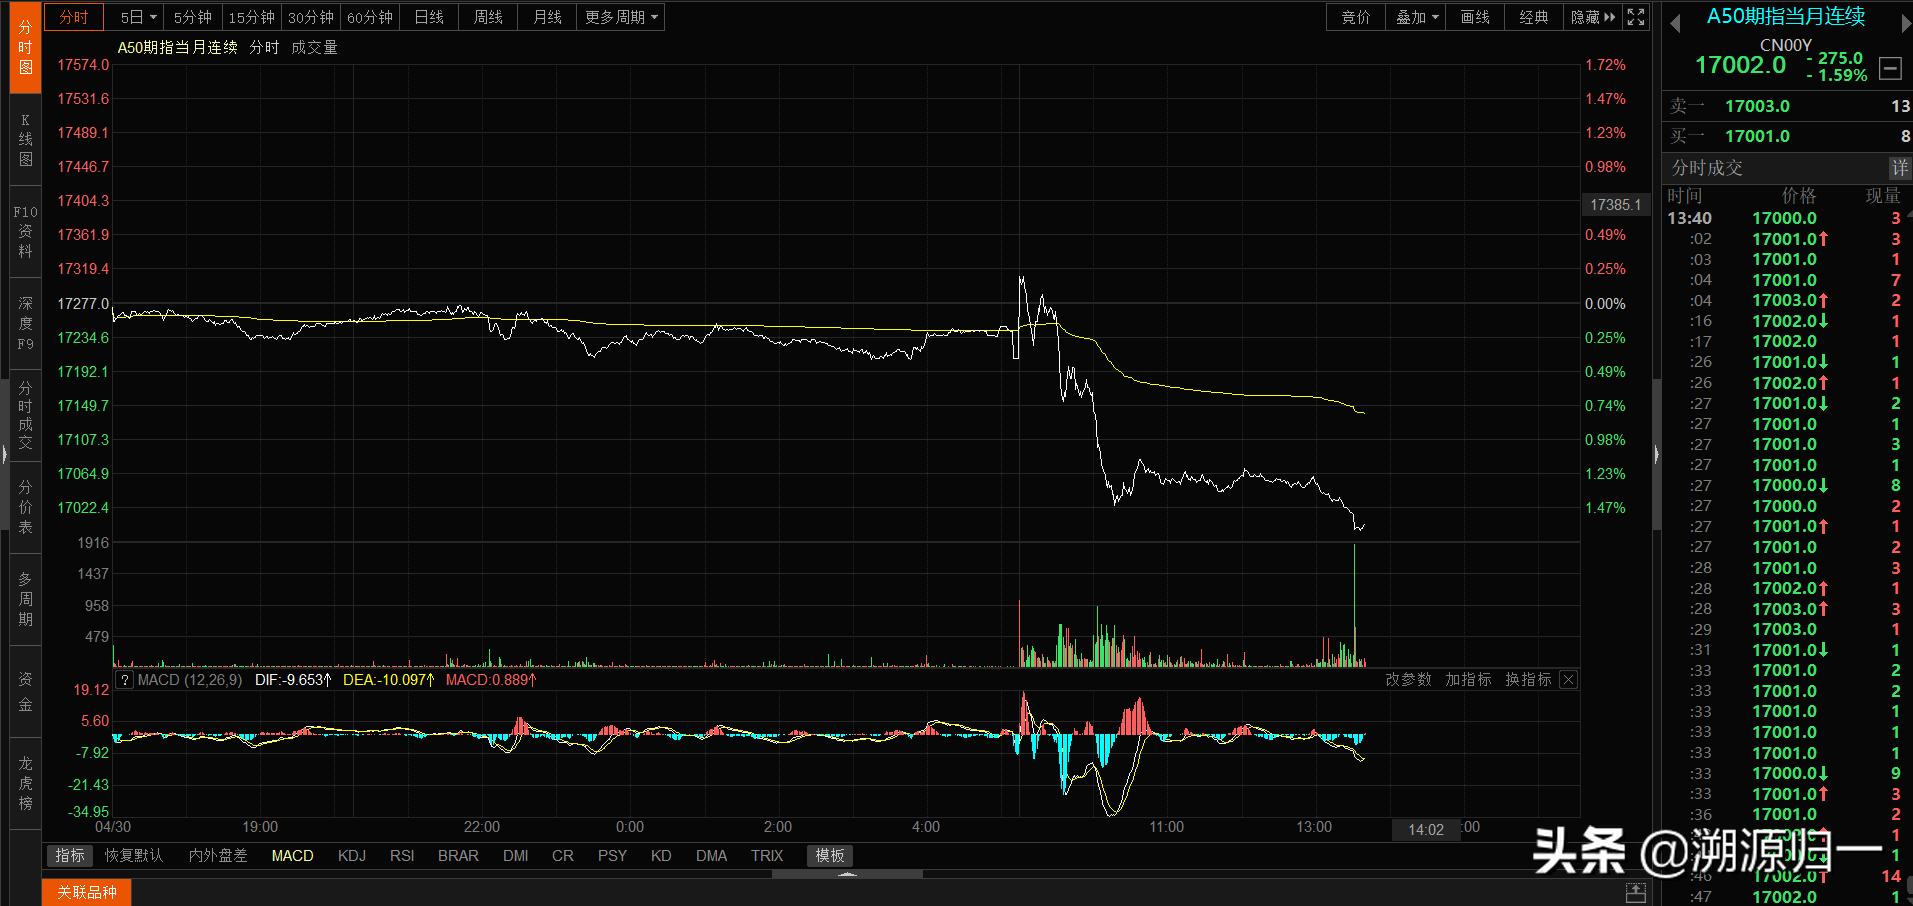
Task: Go to the next instrument with the right arrow
Action: (x=1906, y=23)
